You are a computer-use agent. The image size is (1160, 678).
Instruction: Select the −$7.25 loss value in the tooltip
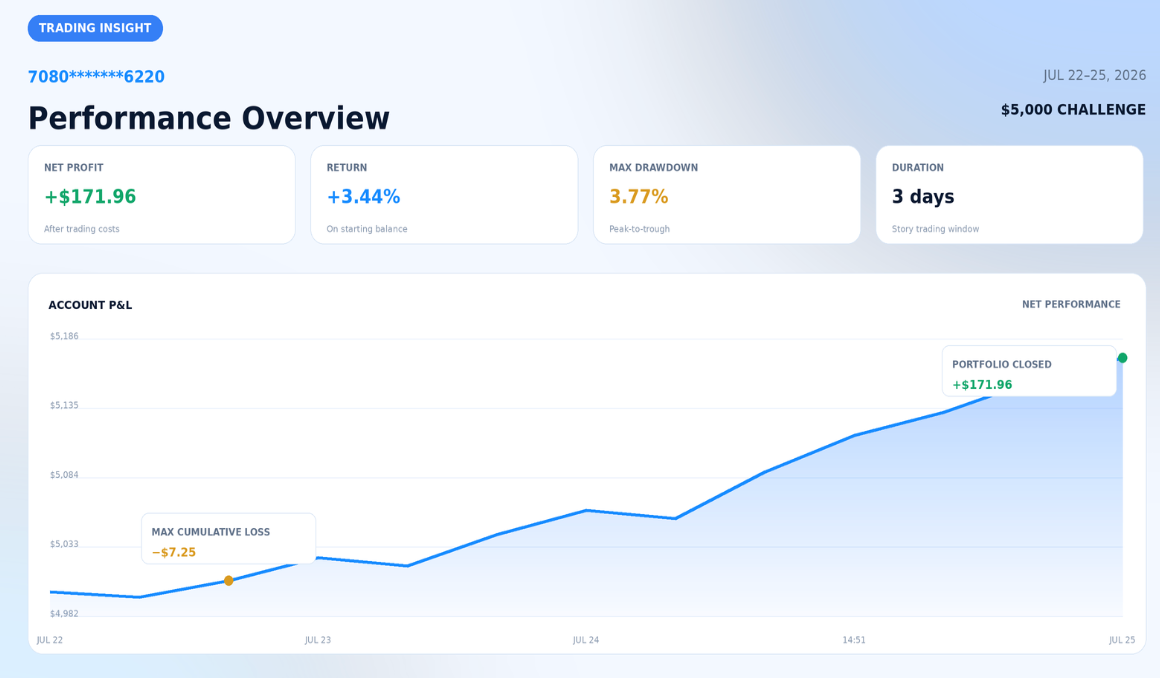(x=174, y=552)
